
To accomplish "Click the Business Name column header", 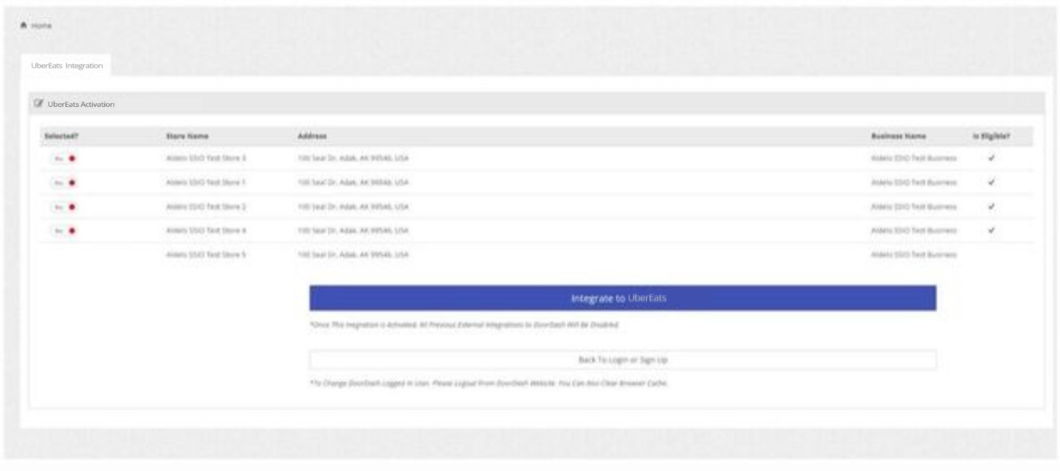I will pos(898,137).
